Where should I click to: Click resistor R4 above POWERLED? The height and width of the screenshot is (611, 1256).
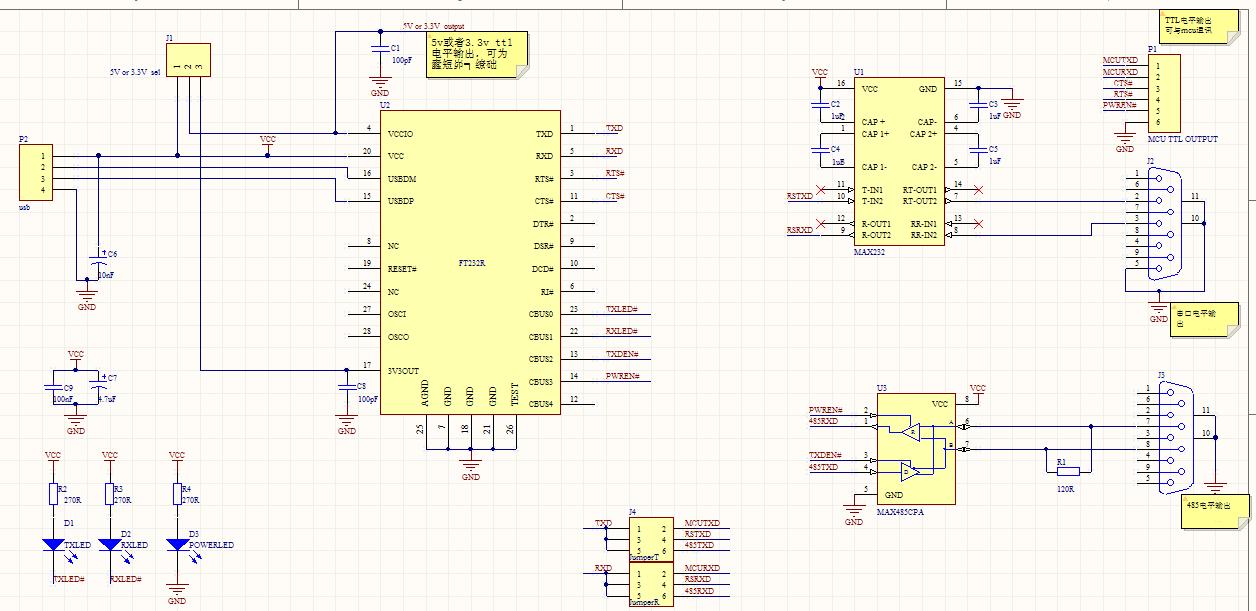(x=177, y=496)
